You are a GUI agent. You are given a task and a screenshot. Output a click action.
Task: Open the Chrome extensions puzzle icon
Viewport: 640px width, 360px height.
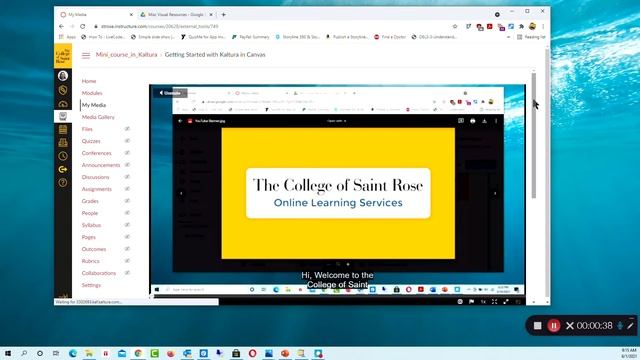pos(521,26)
